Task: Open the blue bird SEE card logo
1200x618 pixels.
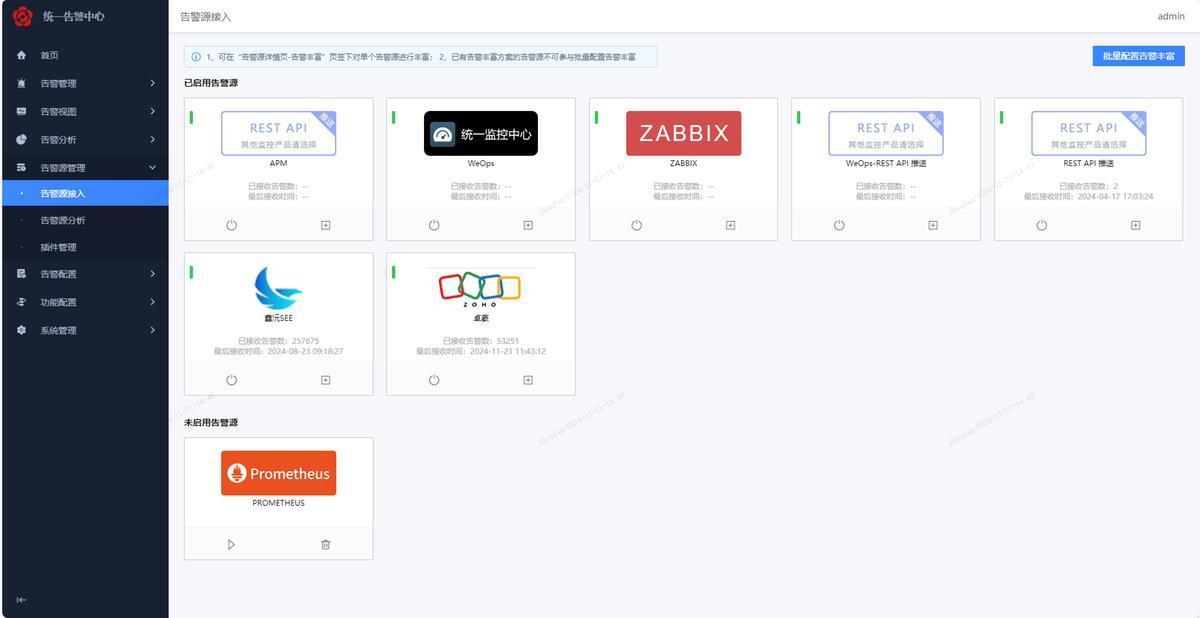Action: point(278,288)
